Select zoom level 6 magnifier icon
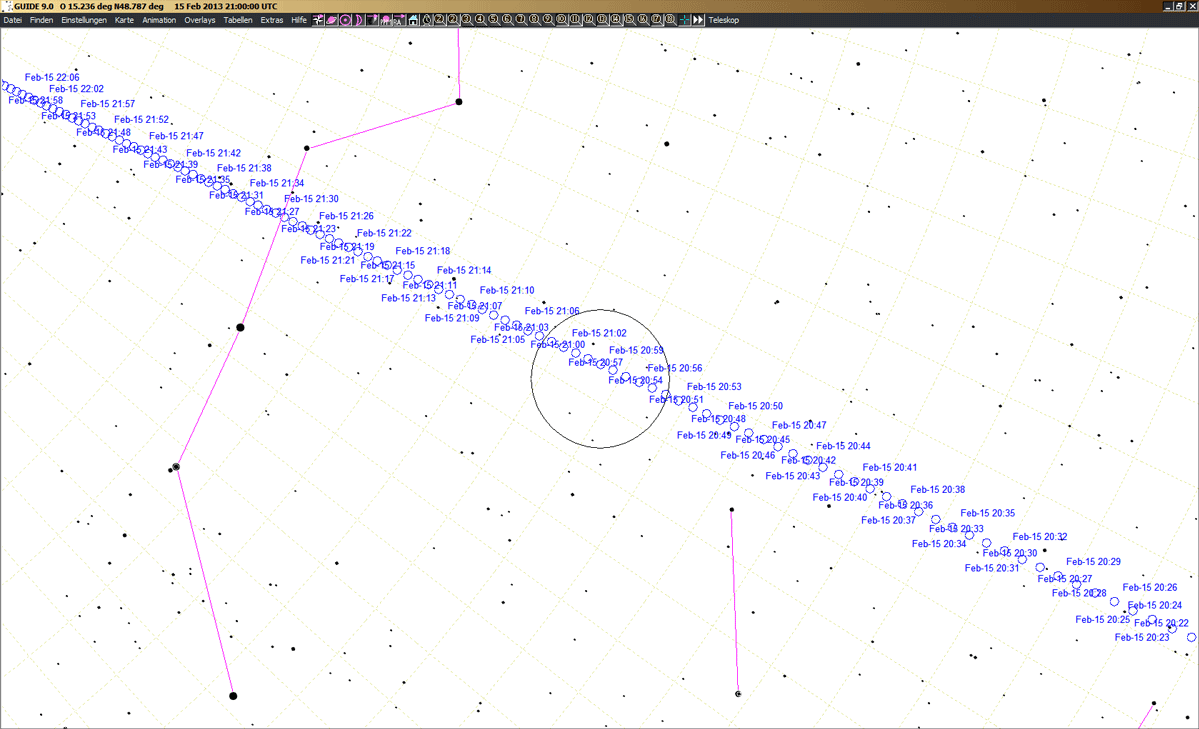The width and height of the screenshot is (1199, 729). tap(507, 20)
